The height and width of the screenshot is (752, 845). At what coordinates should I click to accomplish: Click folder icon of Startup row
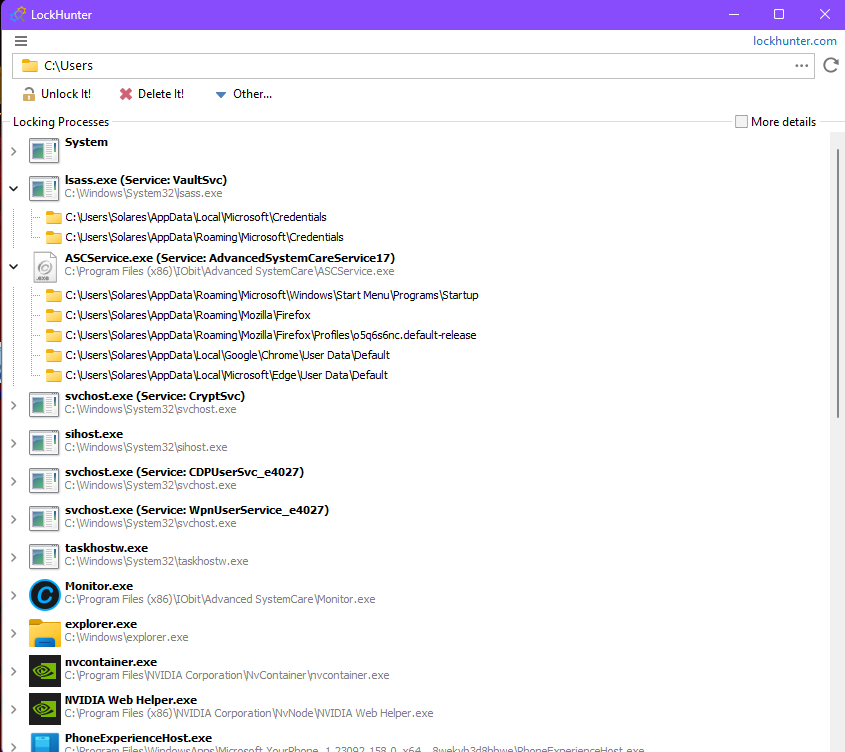point(53,295)
